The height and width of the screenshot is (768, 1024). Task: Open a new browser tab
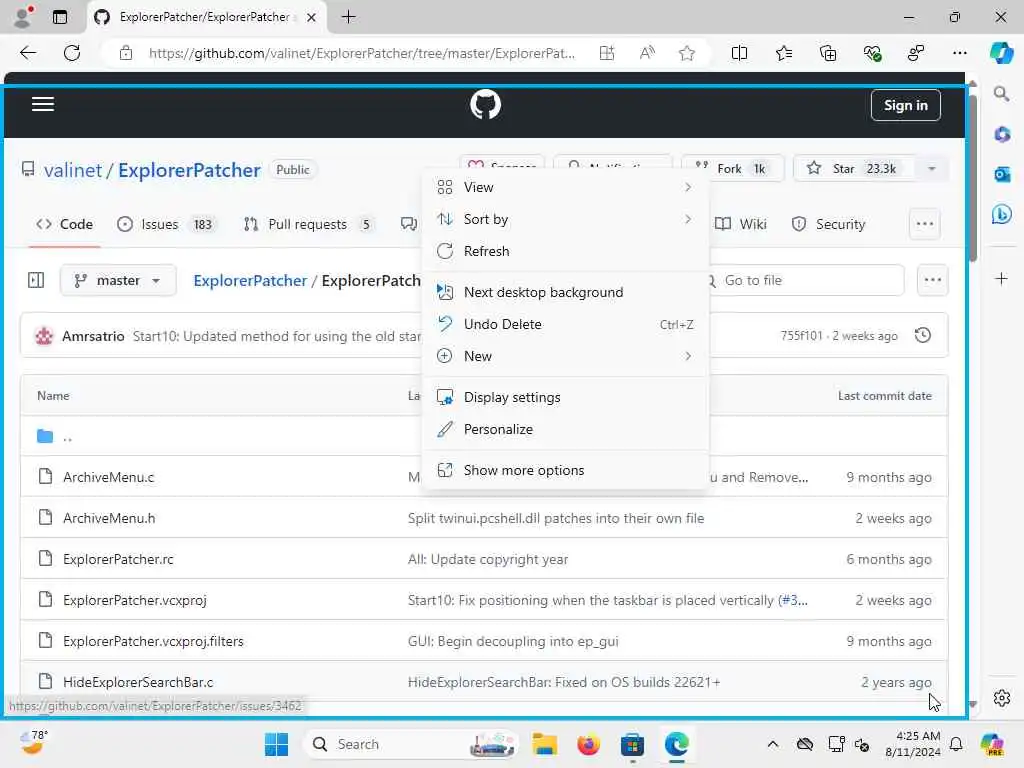tap(349, 17)
